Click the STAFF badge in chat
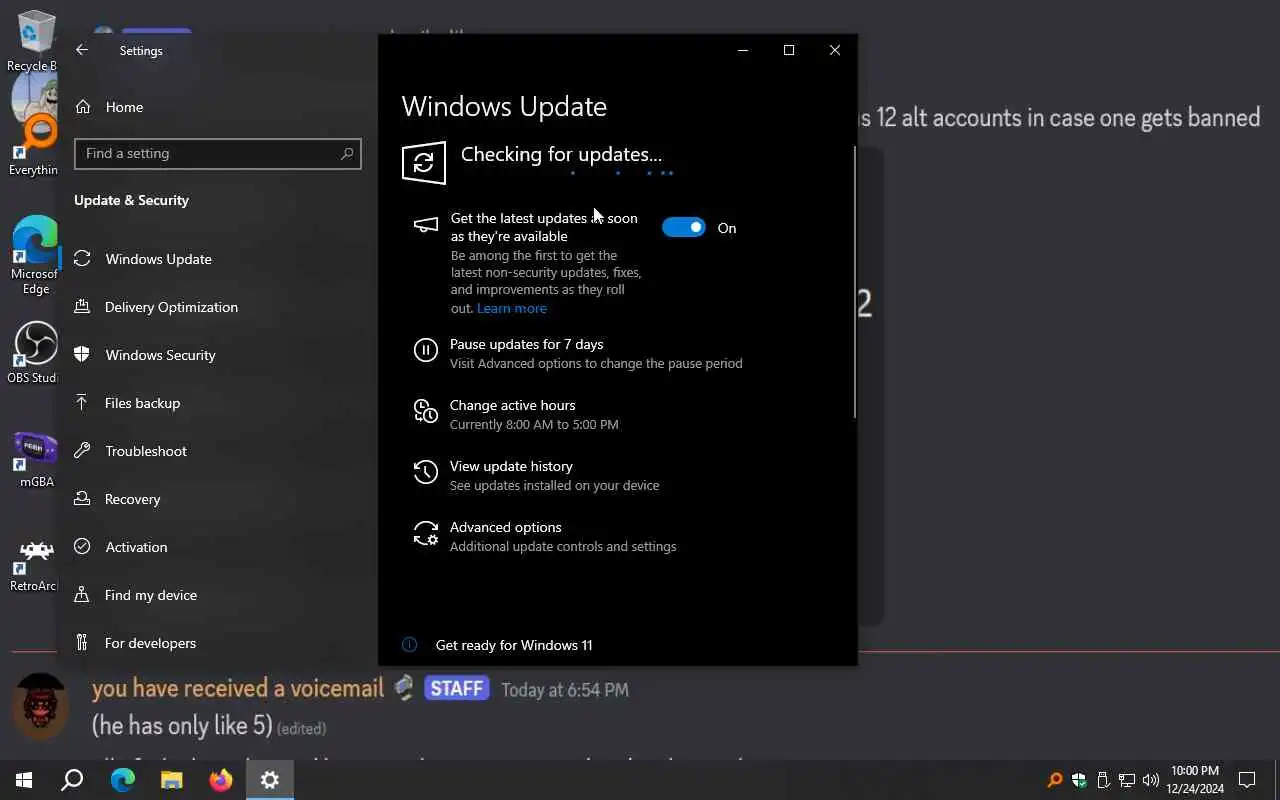The width and height of the screenshot is (1280, 800). (457, 688)
